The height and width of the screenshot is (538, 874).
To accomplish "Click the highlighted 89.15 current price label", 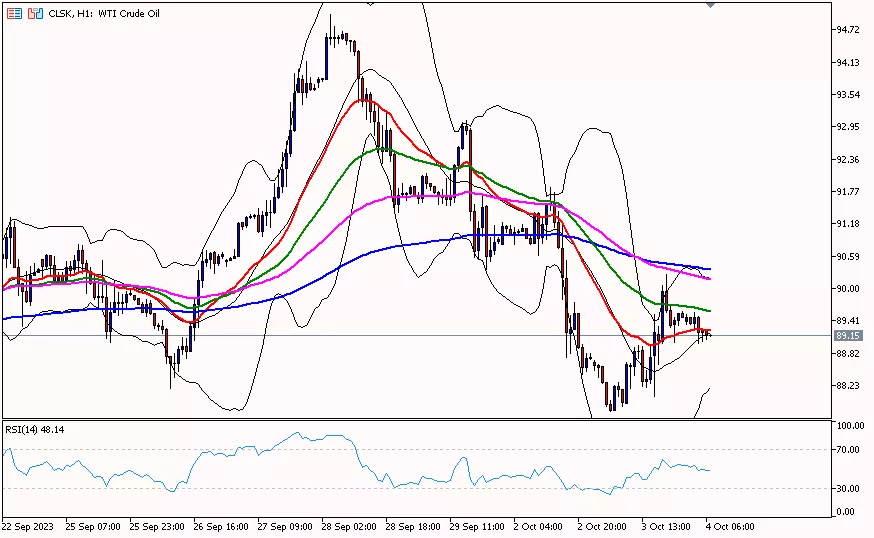I will click(x=848, y=335).
